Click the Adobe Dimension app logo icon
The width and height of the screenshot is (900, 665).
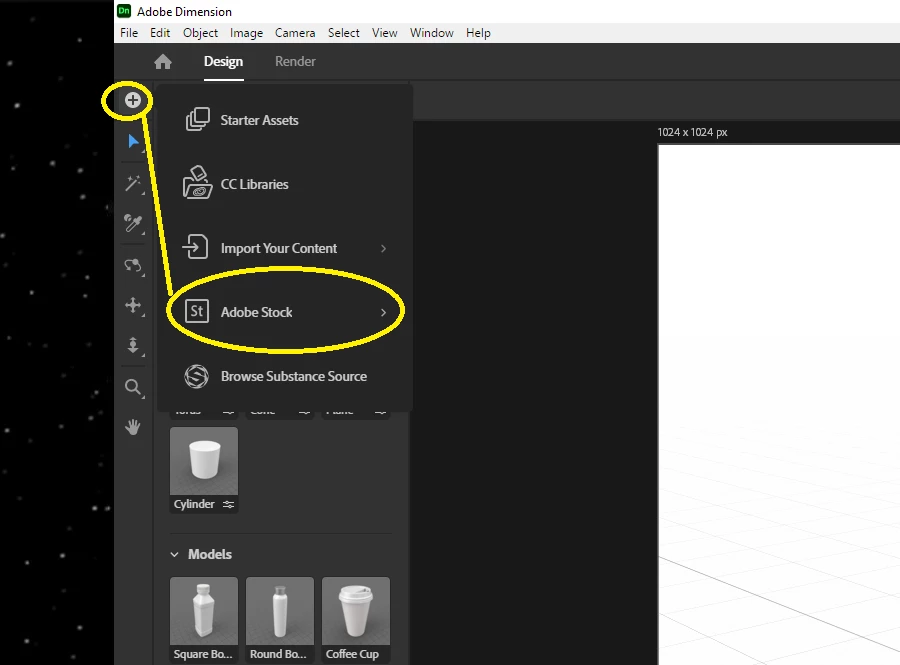pos(123,11)
